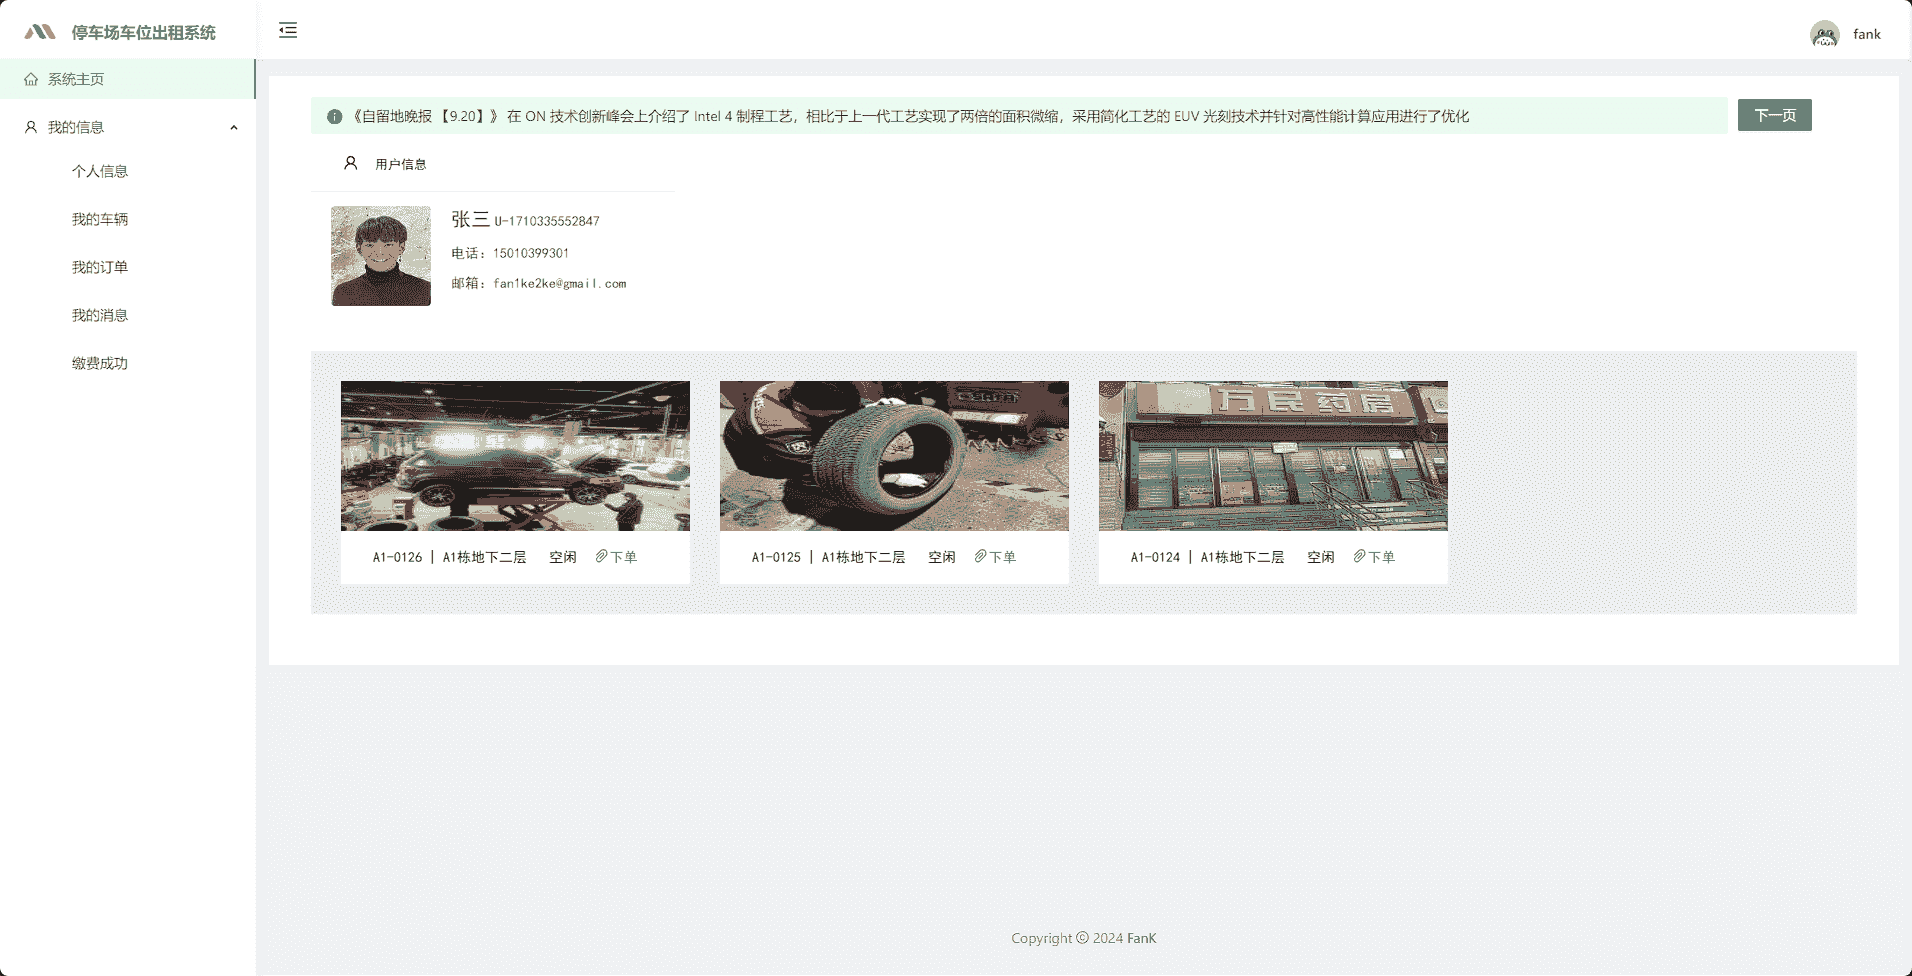Click the Copyright 2024 FanK footer
This screenshot has width=1912, height=976.
[x=1084, y=938]
